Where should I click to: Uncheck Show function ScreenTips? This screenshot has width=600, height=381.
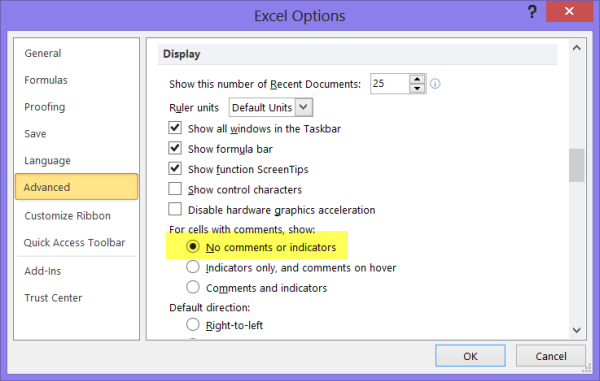(175, 168)
